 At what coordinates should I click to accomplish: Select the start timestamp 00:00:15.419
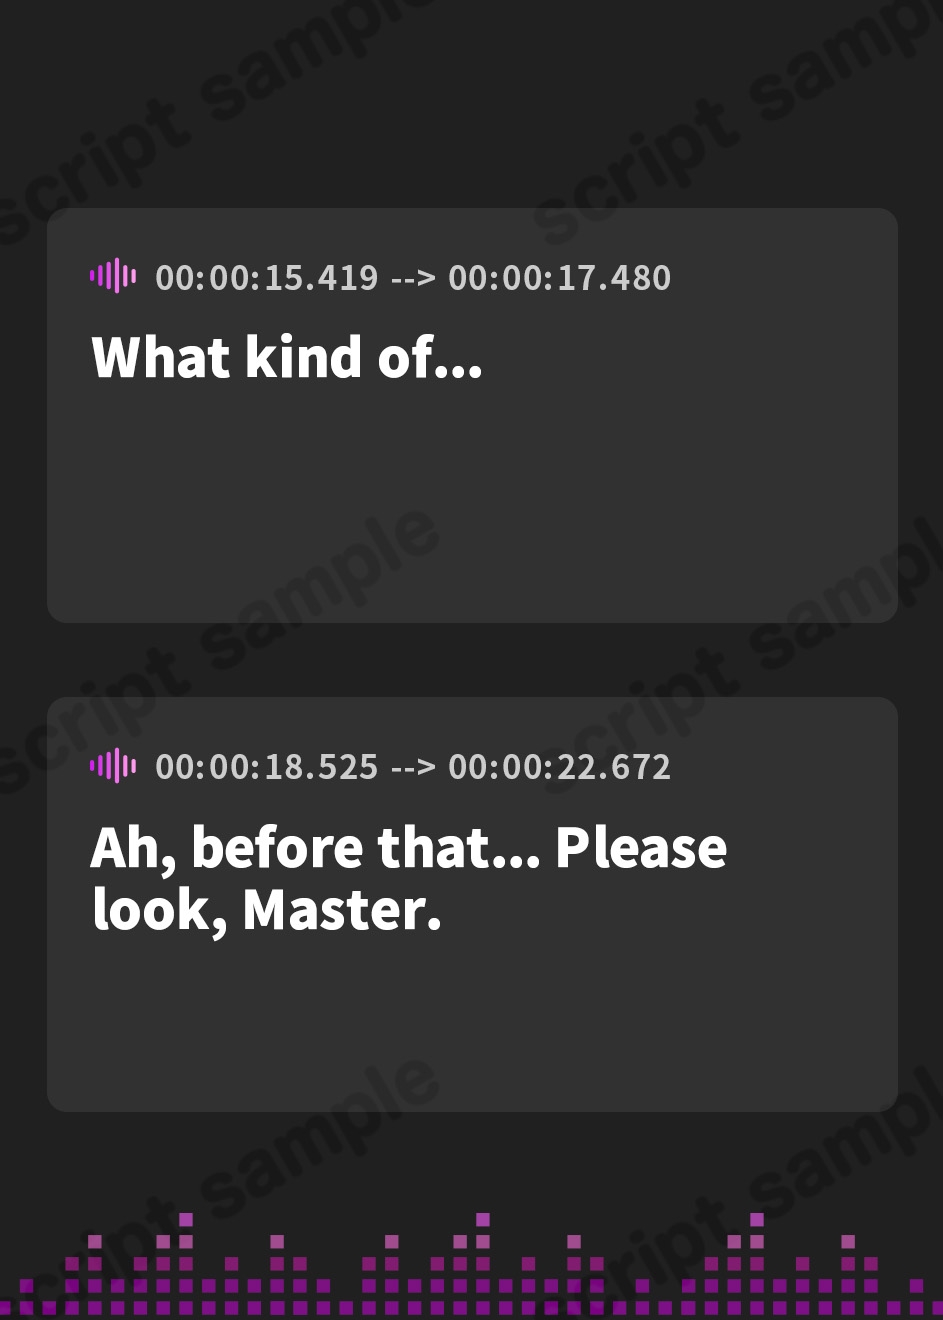click(267, 277)
